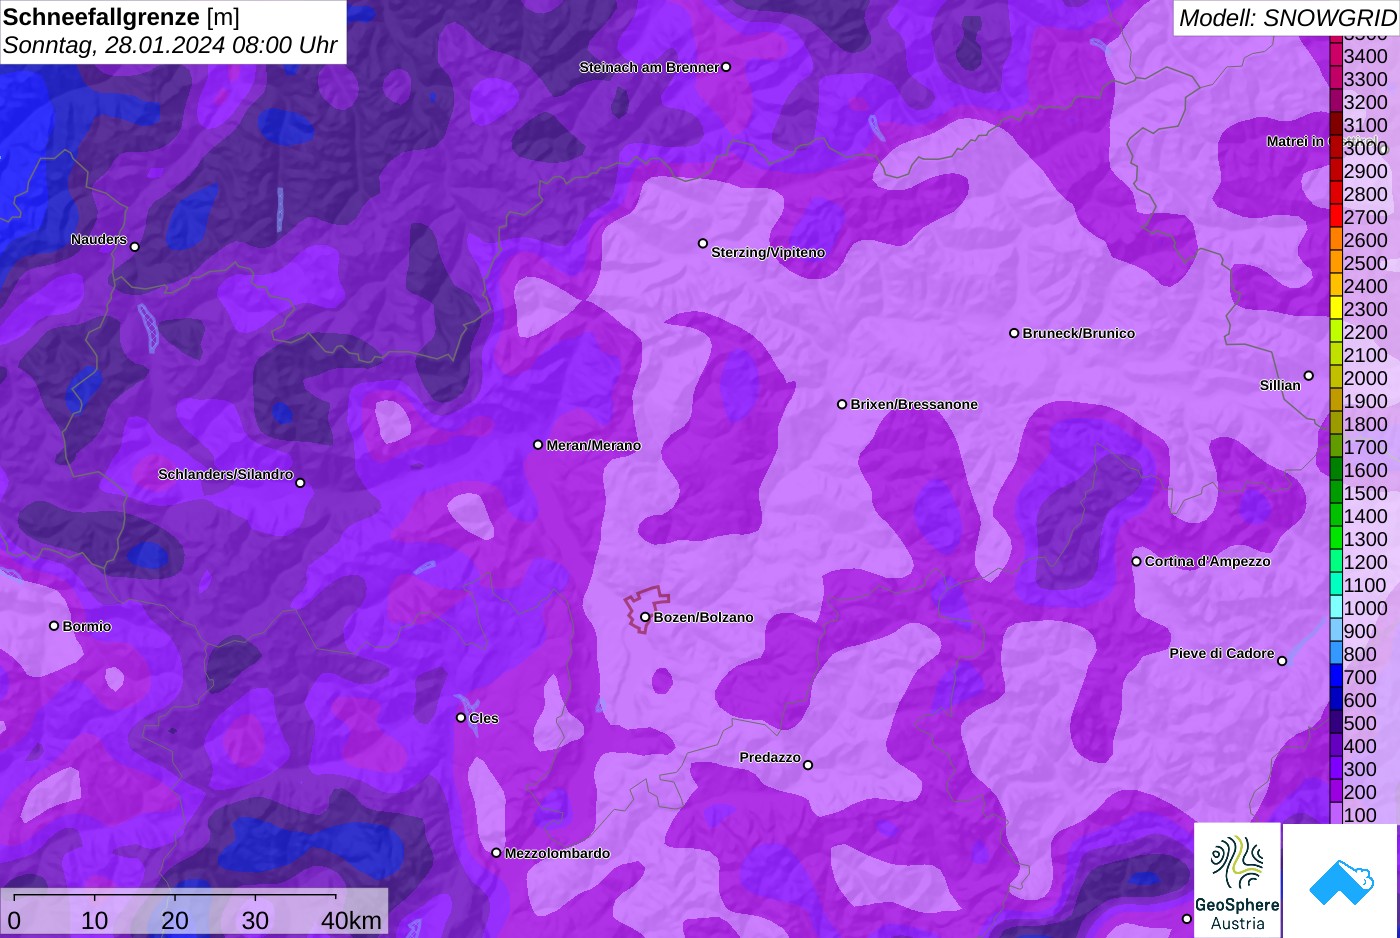Select the Brixen/Bressanone marker
This screenshot has height=938, width=1400.
[842, 404]
